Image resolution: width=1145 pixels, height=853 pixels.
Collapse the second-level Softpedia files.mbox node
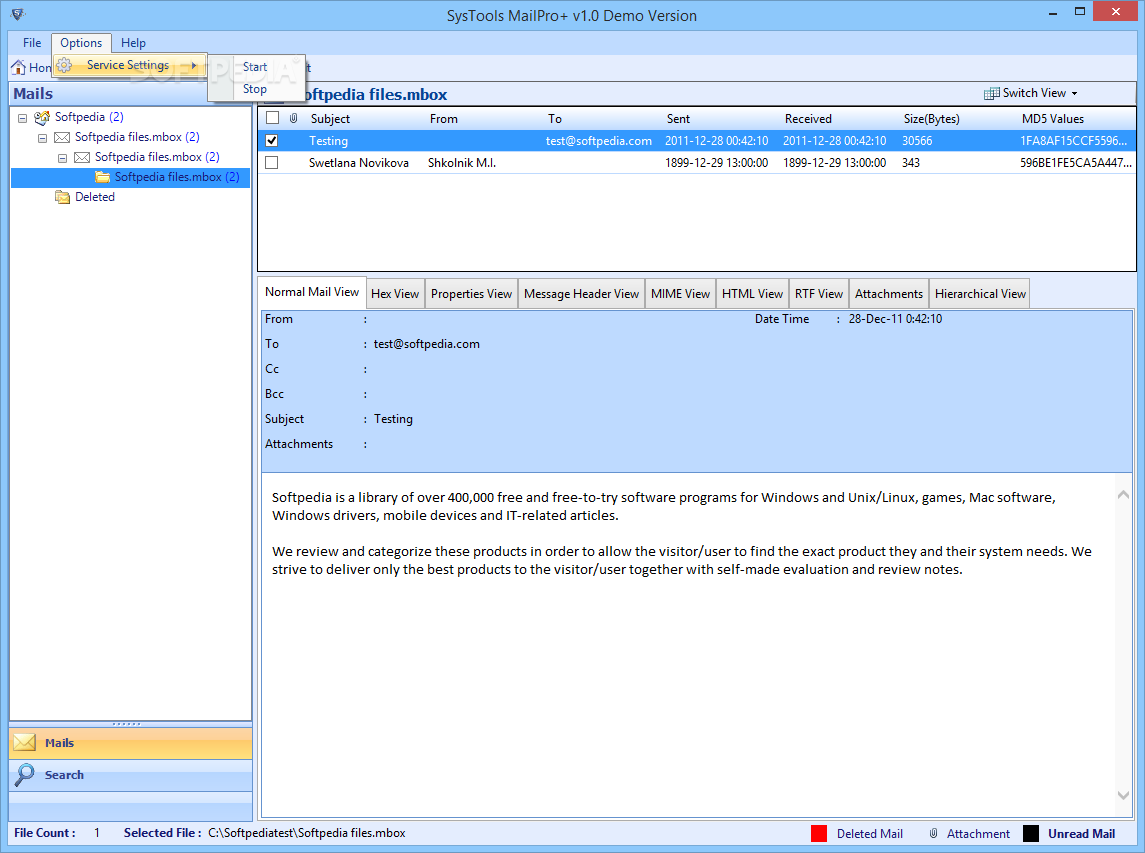tap(62, 157)
